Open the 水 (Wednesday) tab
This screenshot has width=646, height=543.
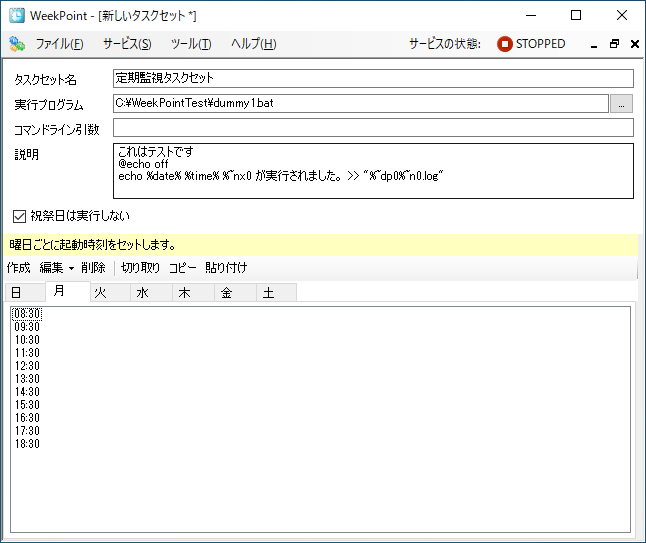(x=151, y=293)
